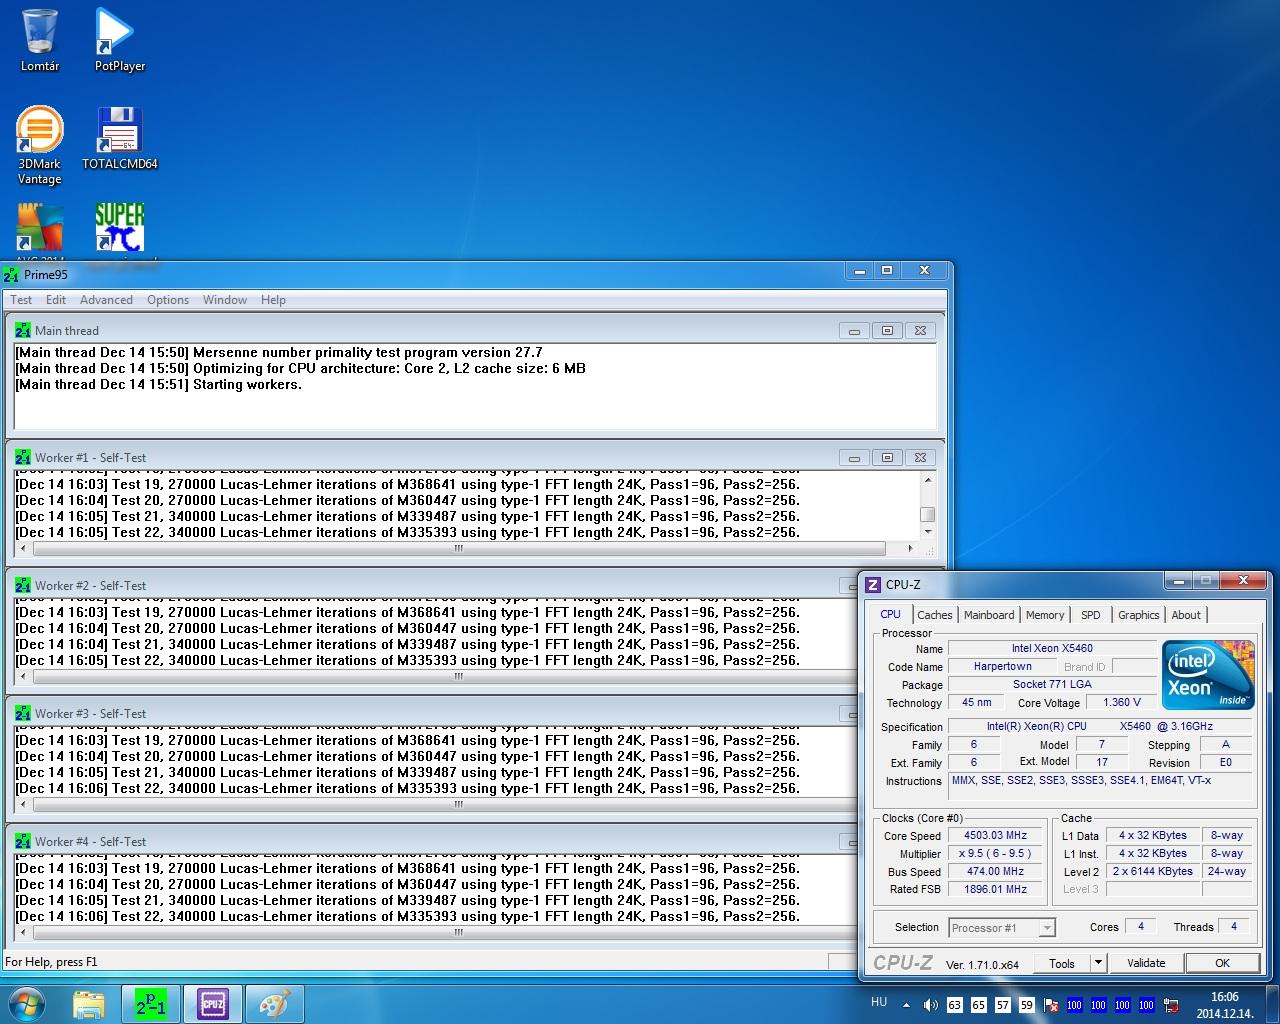
Task: Open the Test menu in Prime95
Action: [21, 300]
